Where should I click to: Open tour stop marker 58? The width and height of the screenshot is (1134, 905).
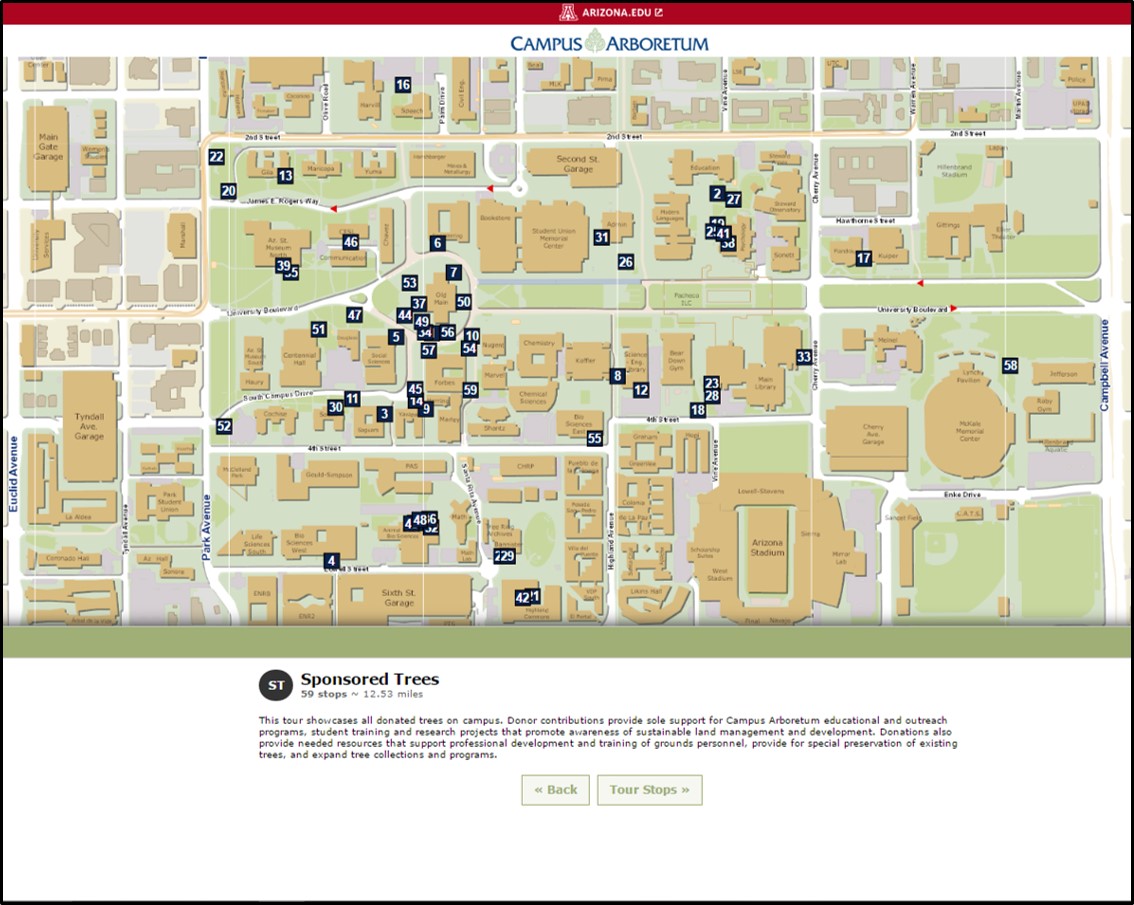tap(1010, 366)
